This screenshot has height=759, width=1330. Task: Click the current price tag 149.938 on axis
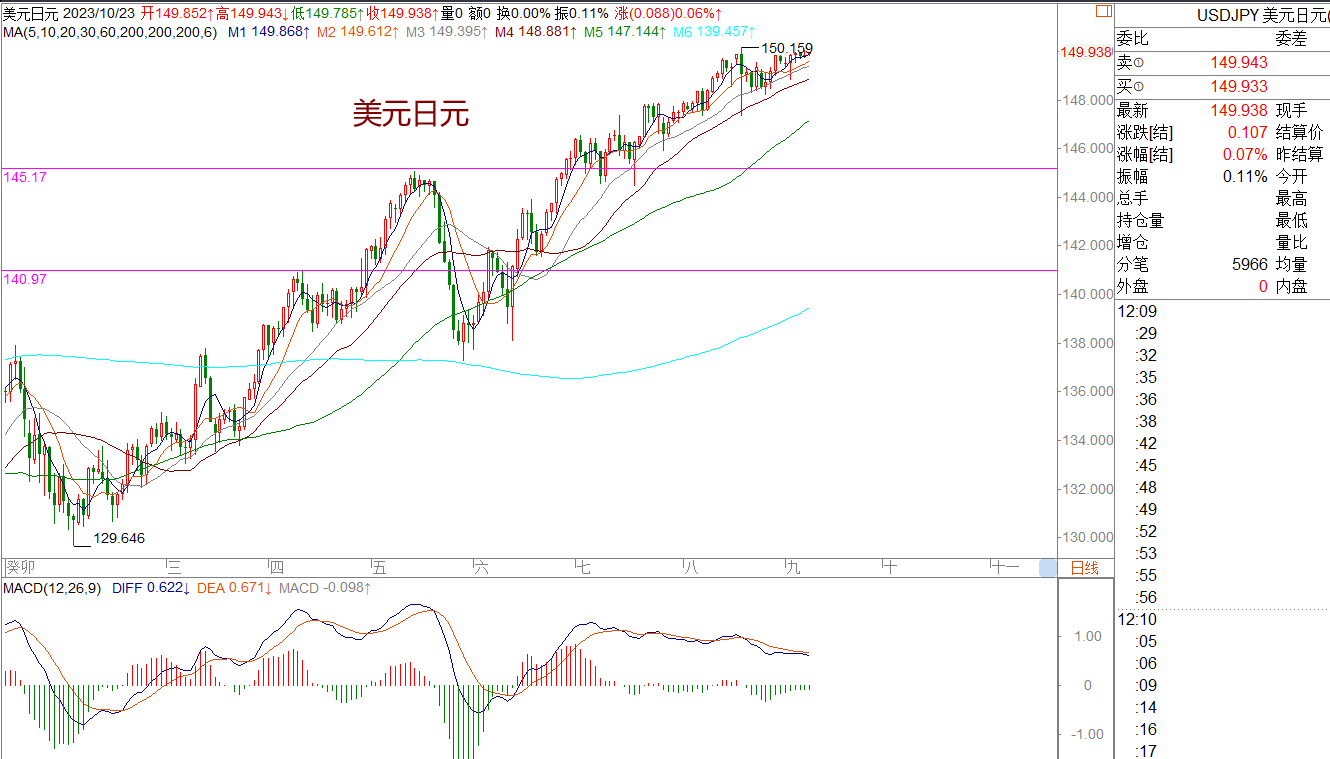coord(1087,53)
